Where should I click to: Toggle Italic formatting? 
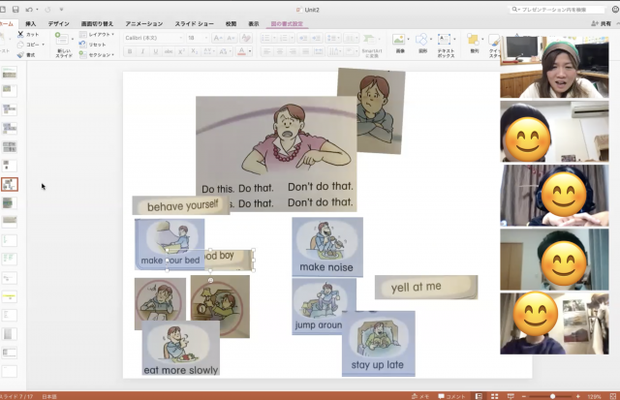pyautogui.click(x=143, y=51)
